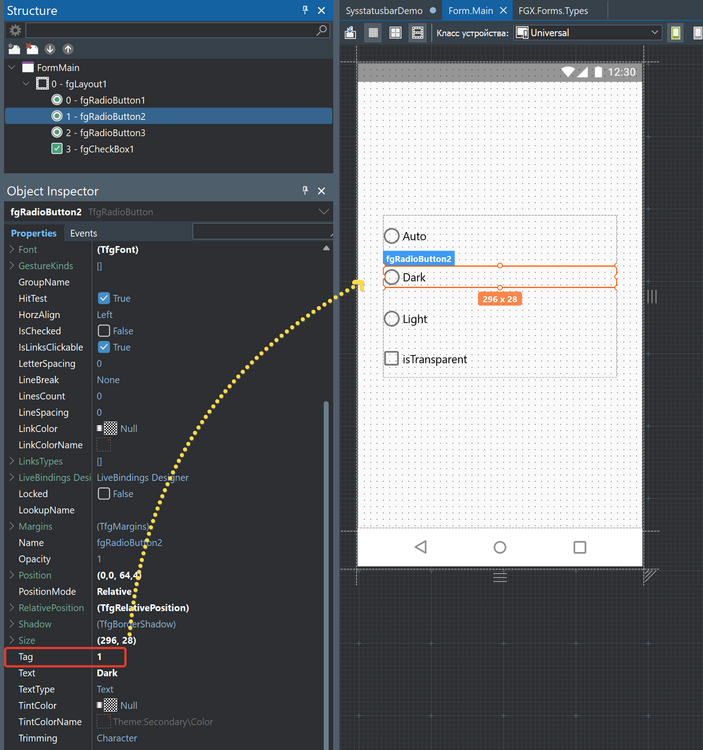Expand the LinksTypes property
Image resolution: width=703 pixels, height=750 pixels.
coord(11,461)
